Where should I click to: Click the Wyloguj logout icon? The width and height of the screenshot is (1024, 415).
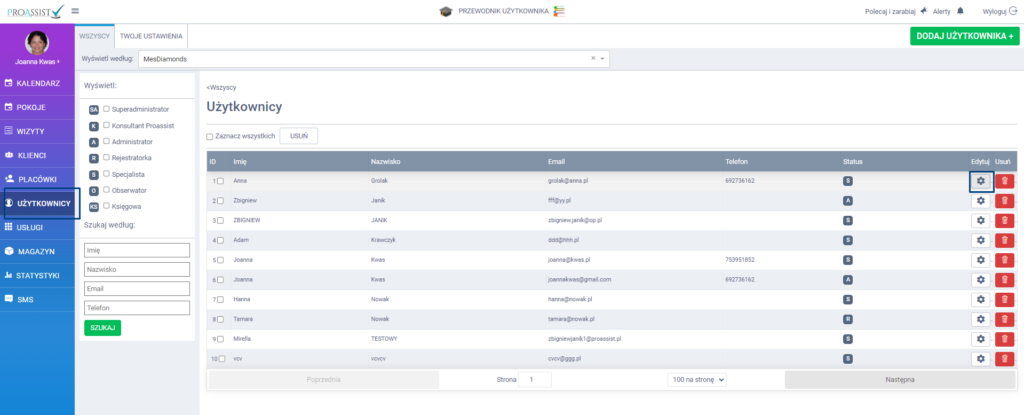(1013, 11)
